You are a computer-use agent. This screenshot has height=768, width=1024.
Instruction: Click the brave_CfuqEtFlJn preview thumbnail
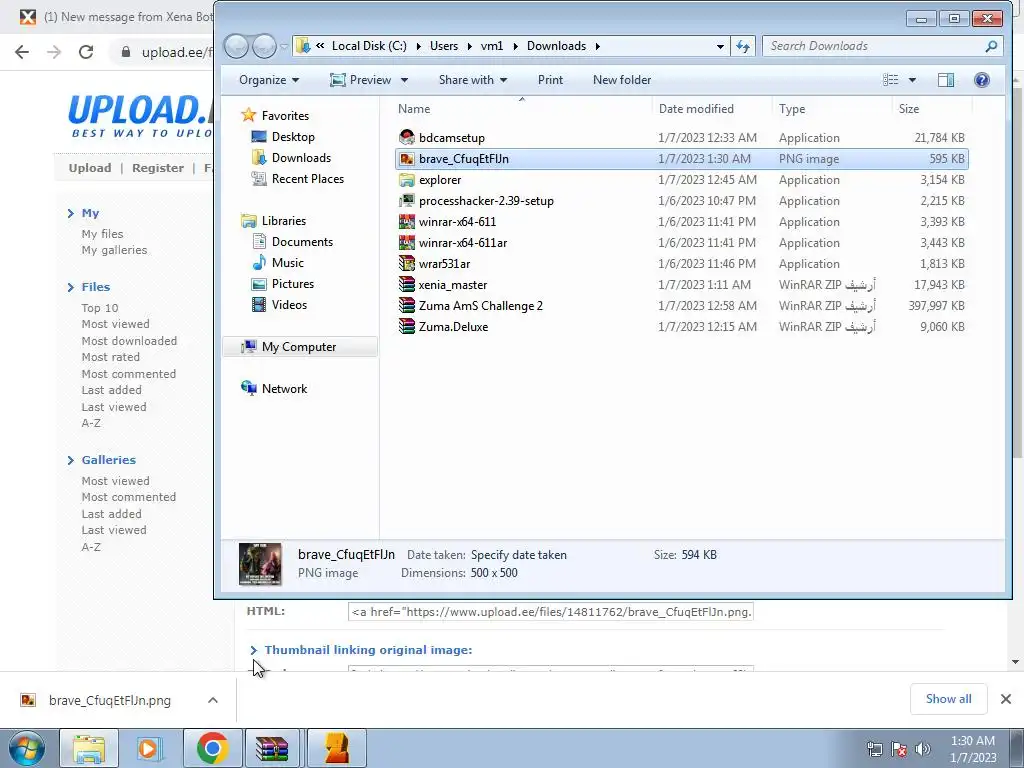point(260,564)
